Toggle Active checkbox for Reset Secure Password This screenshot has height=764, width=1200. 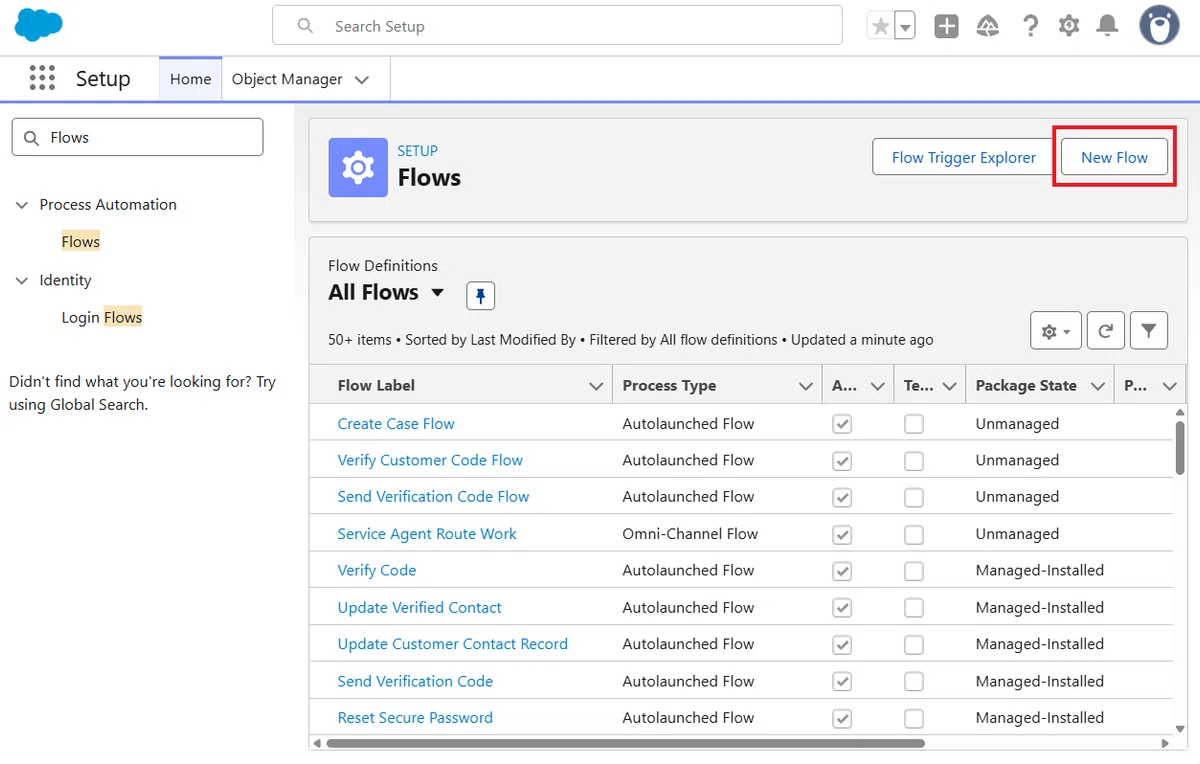click(842, 718)
